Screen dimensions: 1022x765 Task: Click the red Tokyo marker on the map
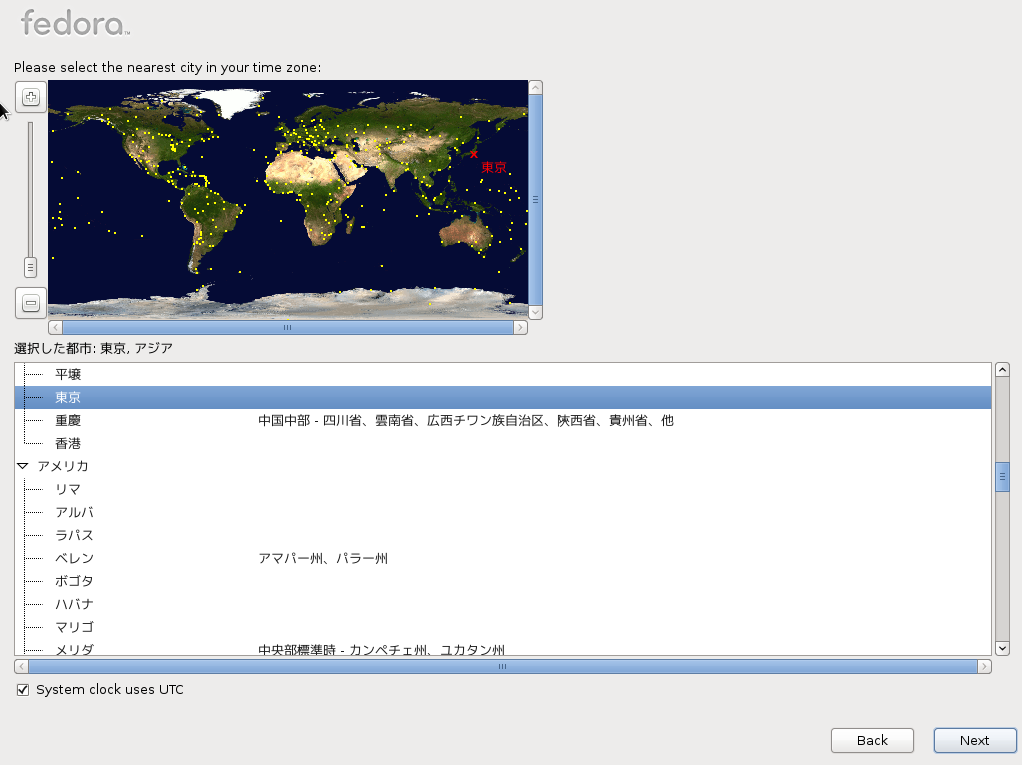point(474,154)
